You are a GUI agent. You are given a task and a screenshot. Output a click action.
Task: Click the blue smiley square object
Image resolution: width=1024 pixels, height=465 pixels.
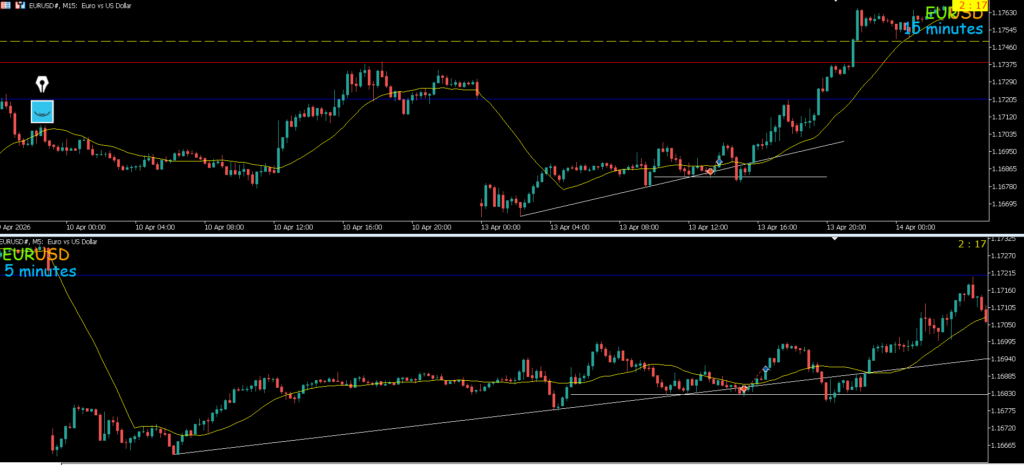click(42, 112)
